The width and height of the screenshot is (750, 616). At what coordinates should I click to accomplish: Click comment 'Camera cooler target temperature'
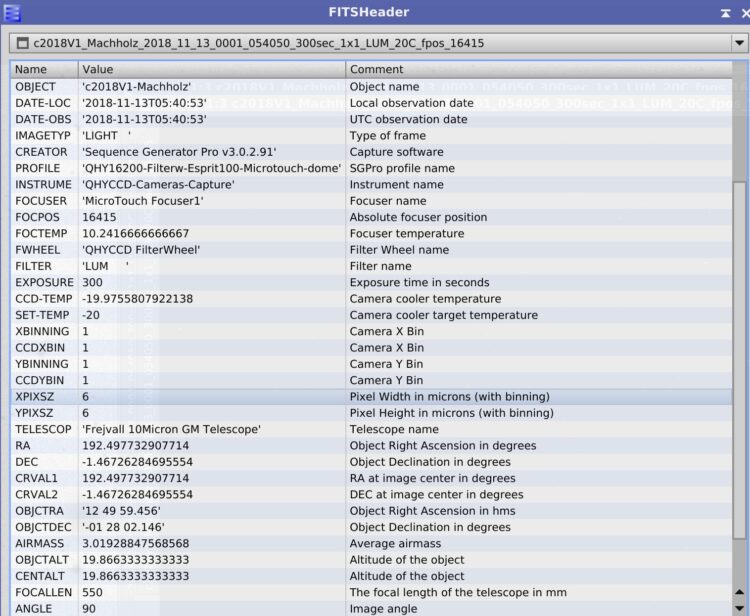click(x=443, y=315)
